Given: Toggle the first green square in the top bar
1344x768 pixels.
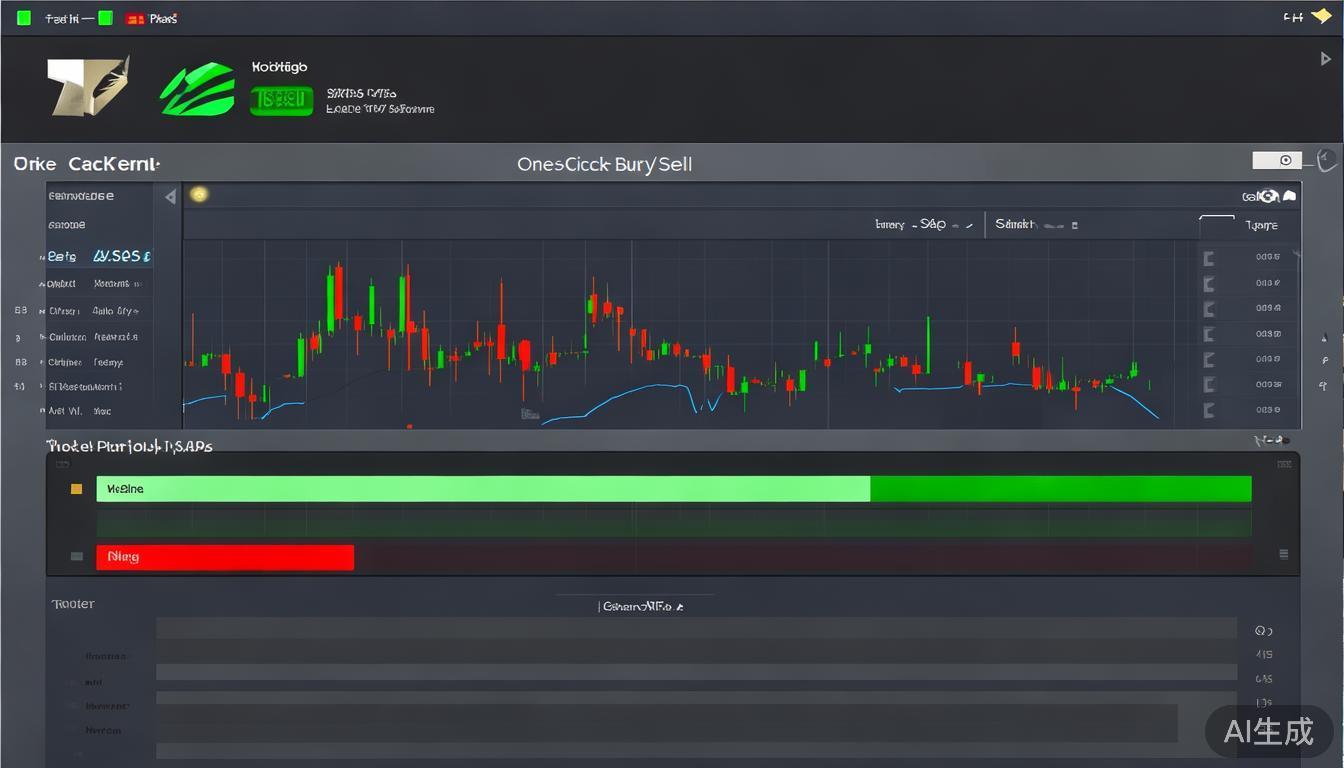Looking at the screenshot, I should pyautogui.click(x=24, y=18).
